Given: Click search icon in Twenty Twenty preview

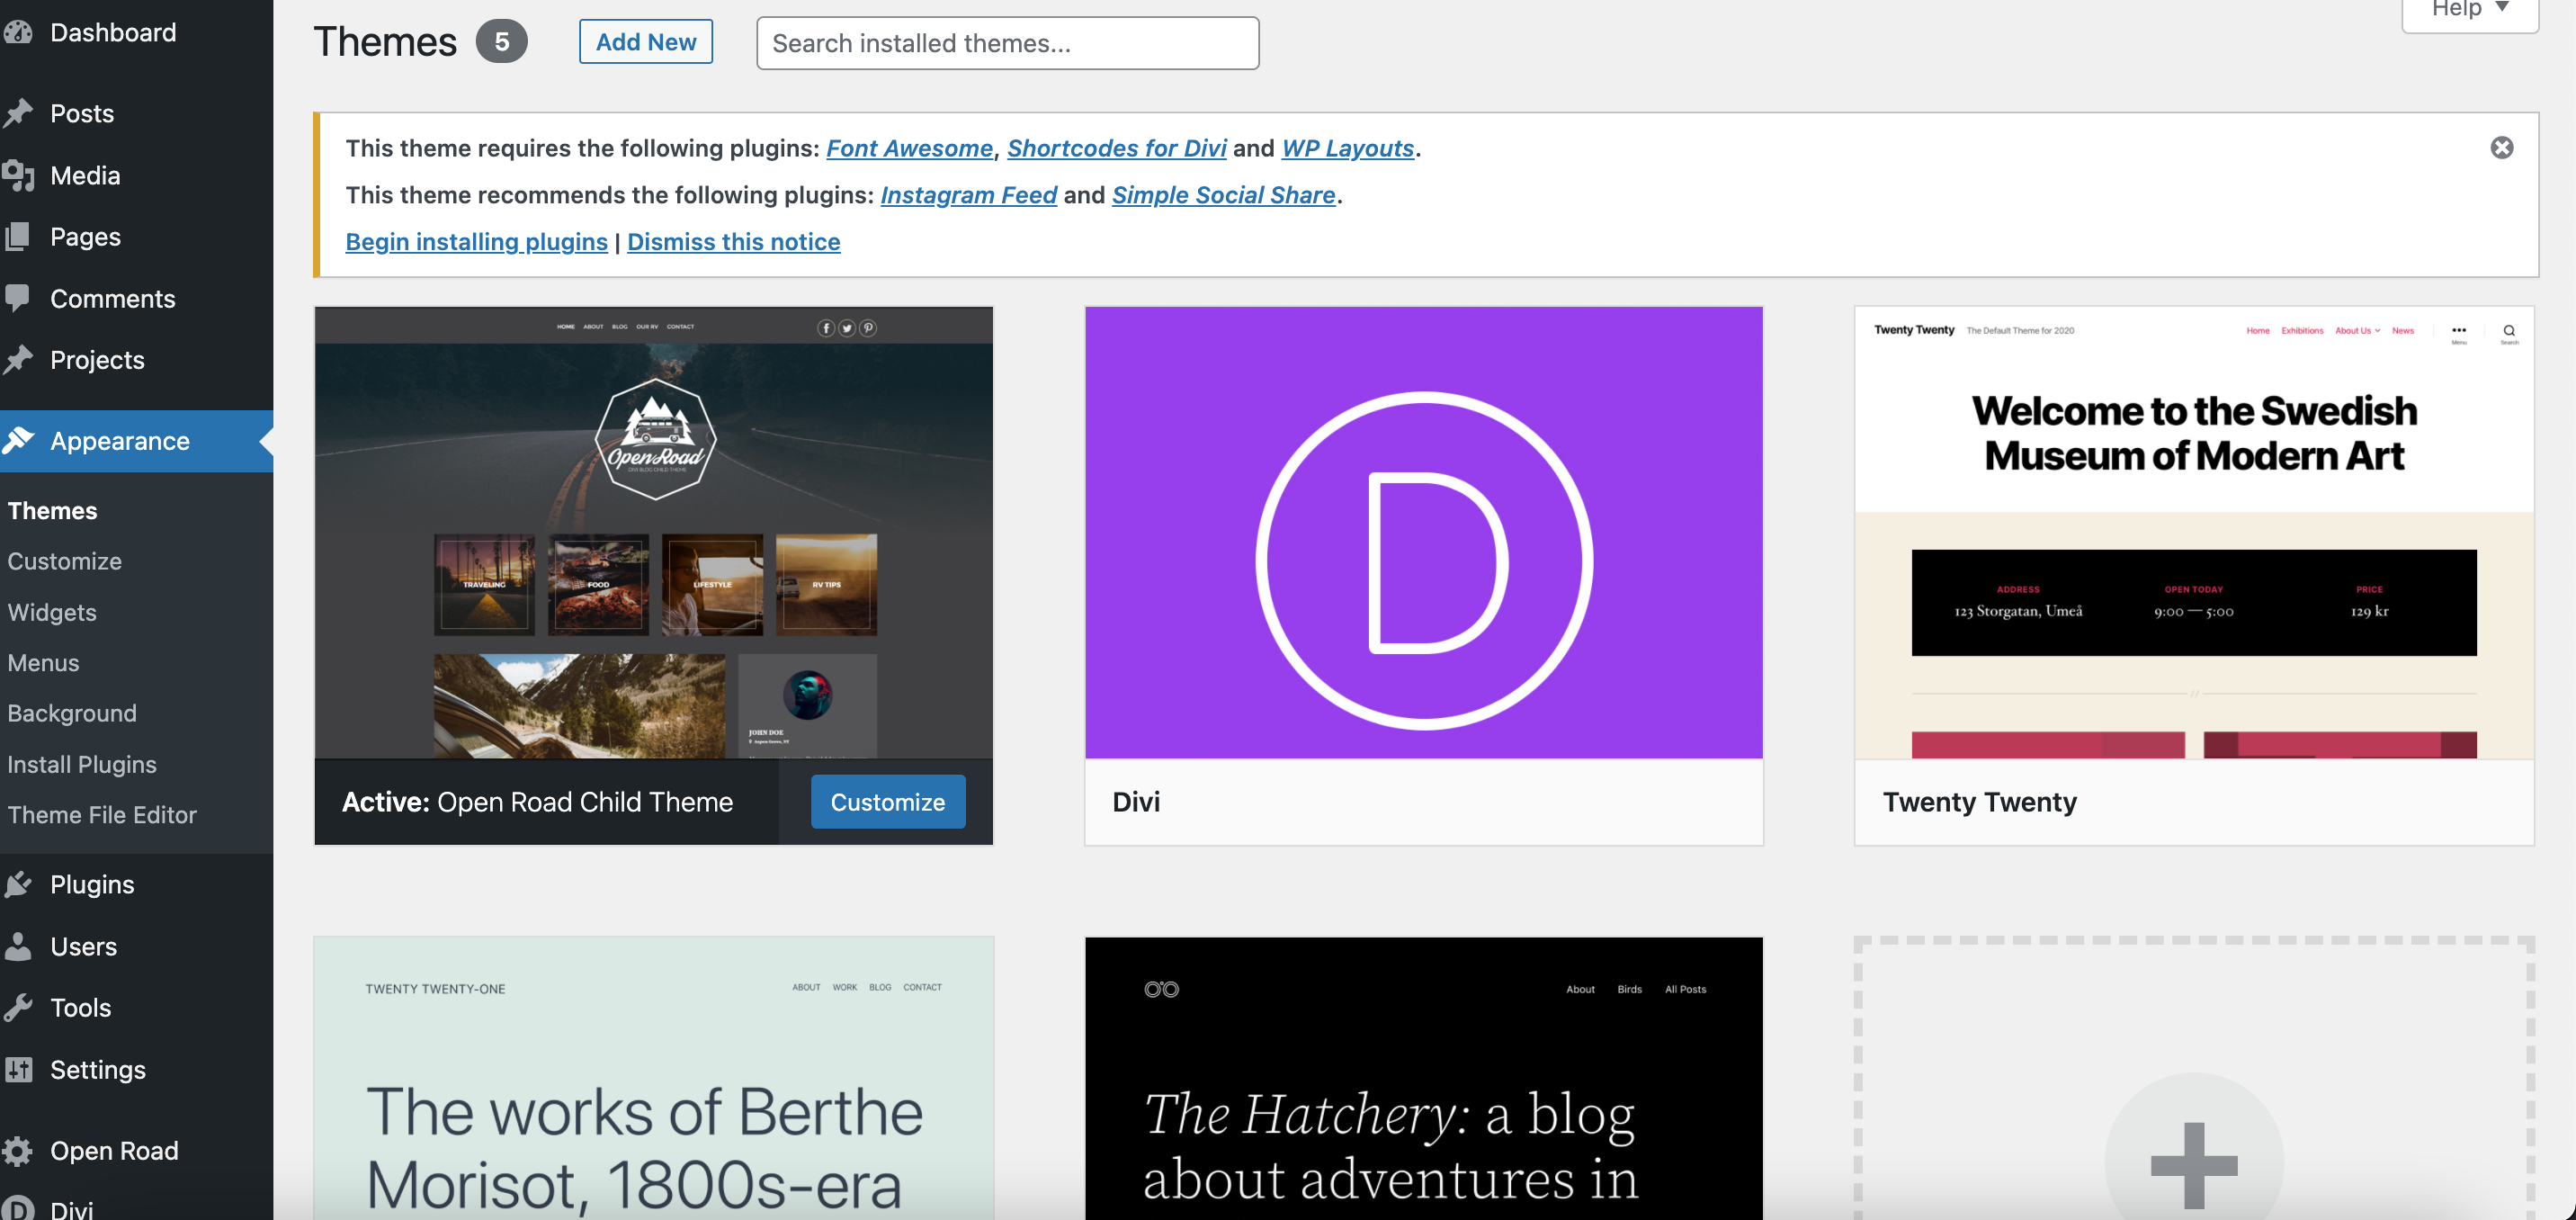Looking at the screenshot, I should click(x=2508, y=331).
